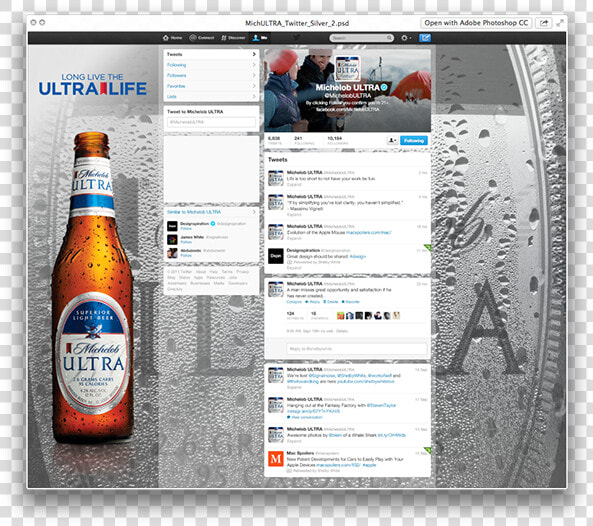
Task: Select Tweets in the profile sidebar list
Action: [211, 54]
